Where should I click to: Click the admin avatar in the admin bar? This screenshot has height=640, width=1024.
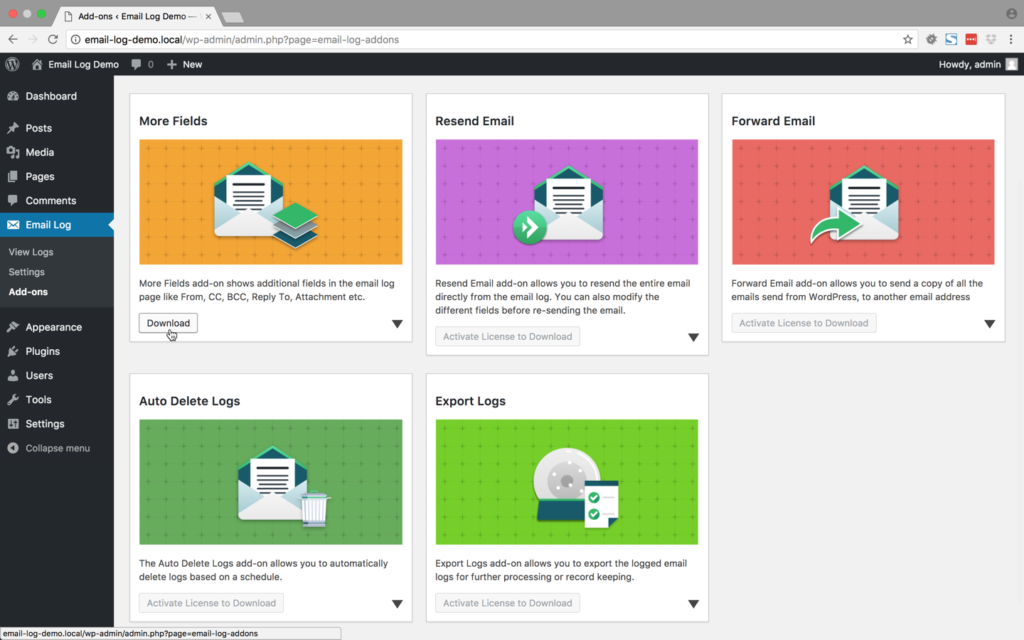click(1012, 64)
